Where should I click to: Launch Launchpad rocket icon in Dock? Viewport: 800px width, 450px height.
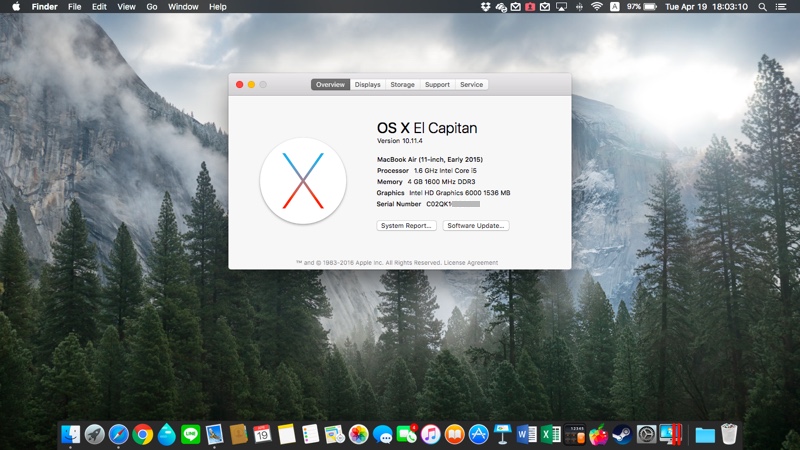[94, 435]
